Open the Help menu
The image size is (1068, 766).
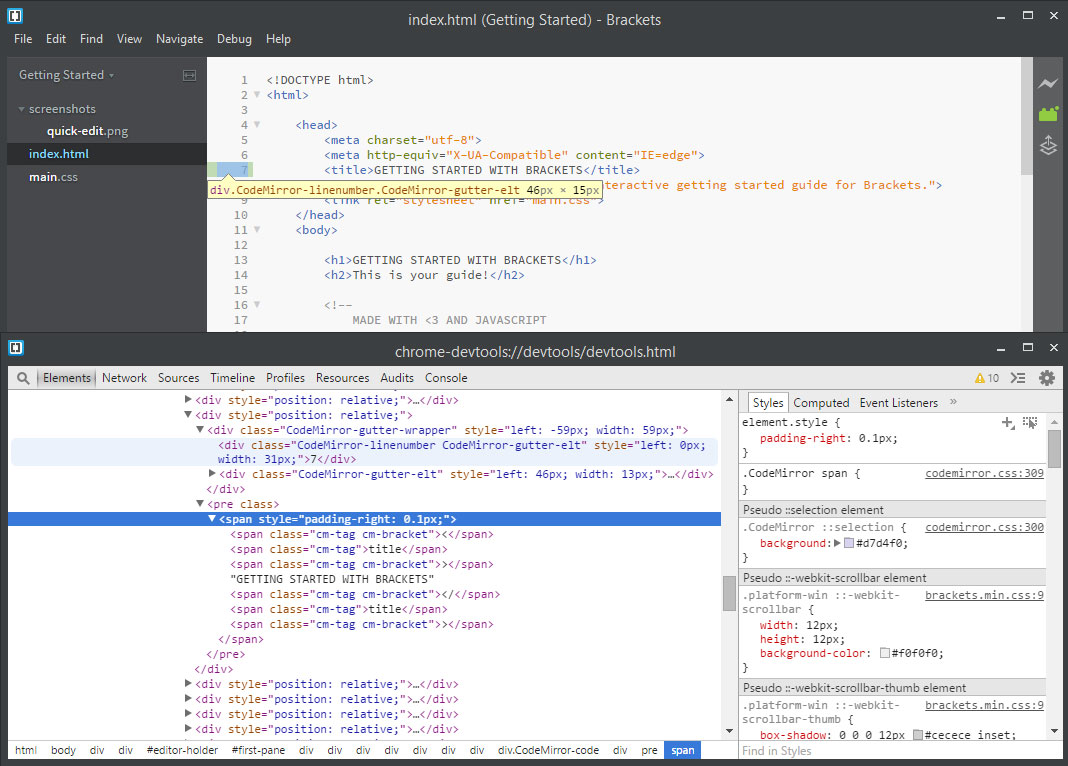(x=278, y=39)
